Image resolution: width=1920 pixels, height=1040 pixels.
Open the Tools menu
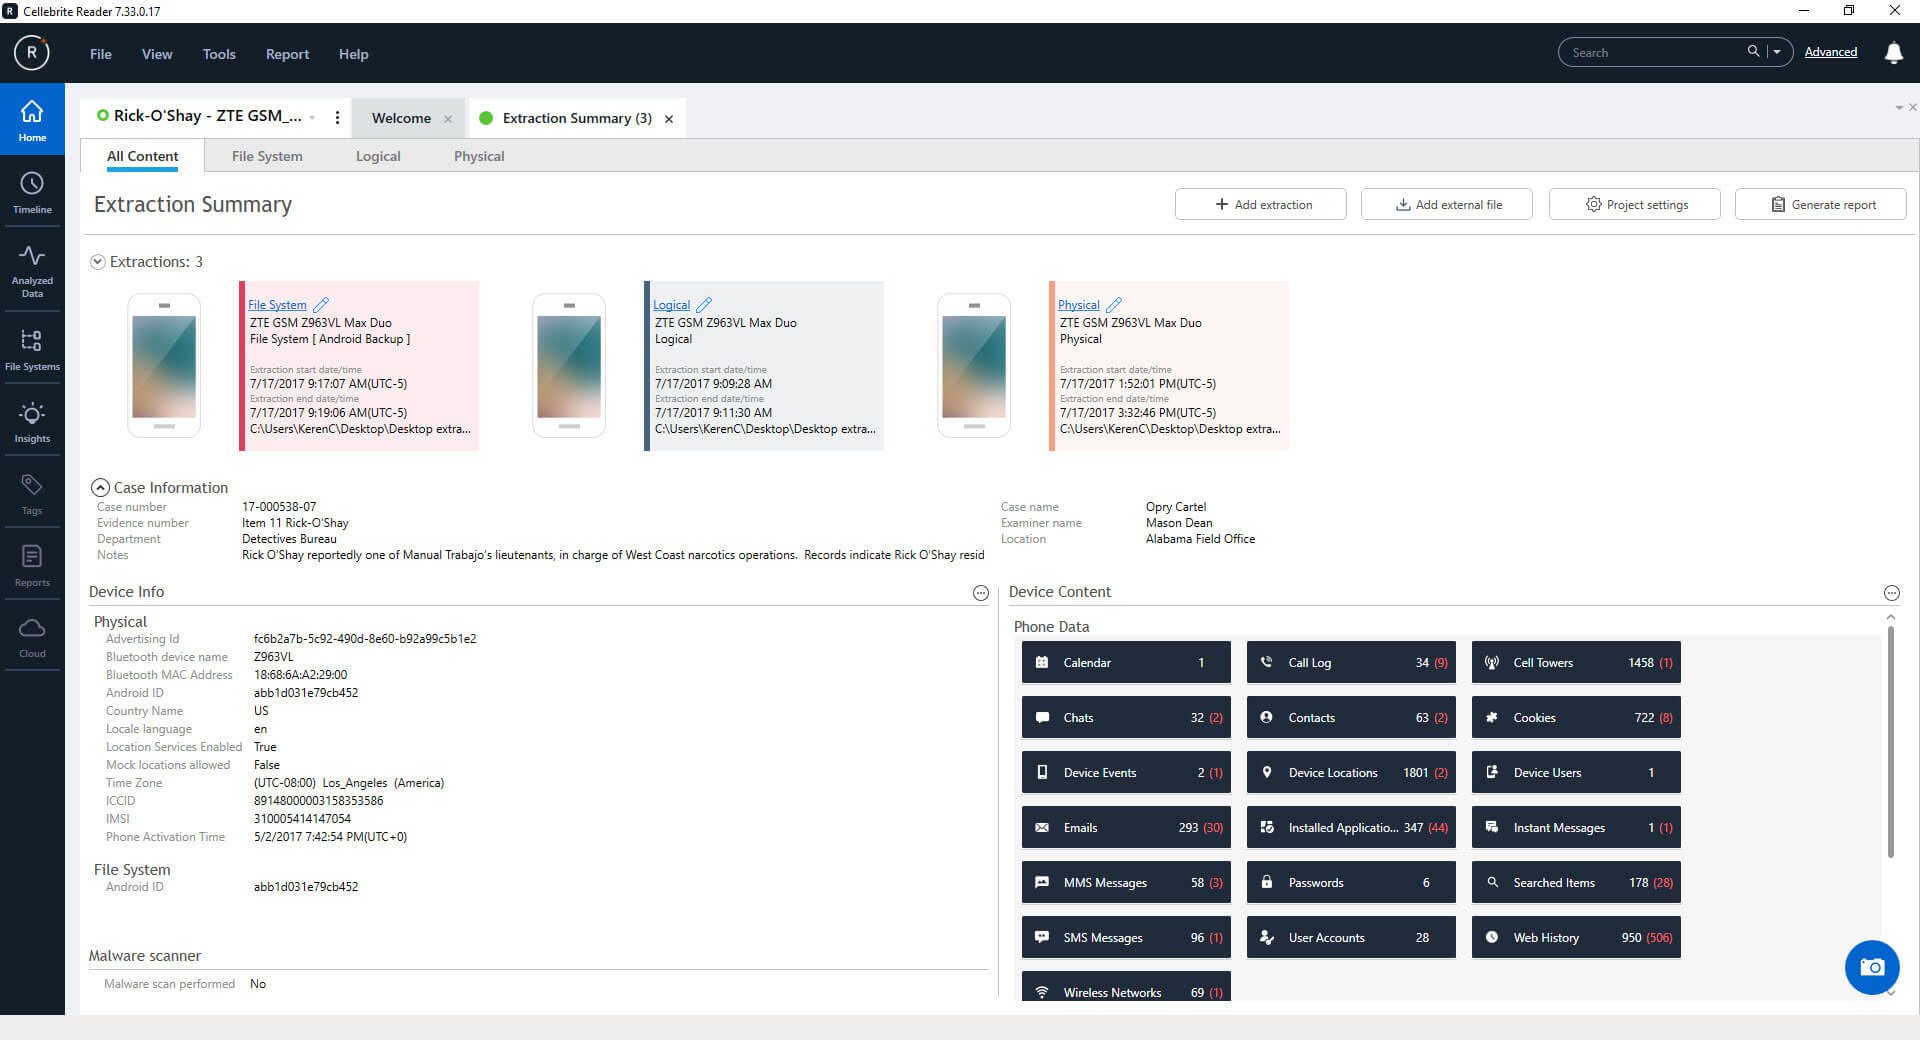219,54
